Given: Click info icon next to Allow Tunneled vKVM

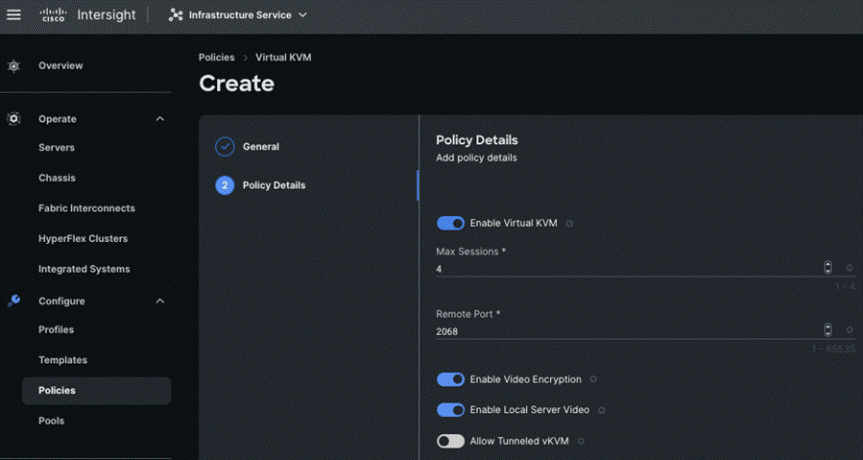Looking at the screenshot, I should [x=581, y=441].
